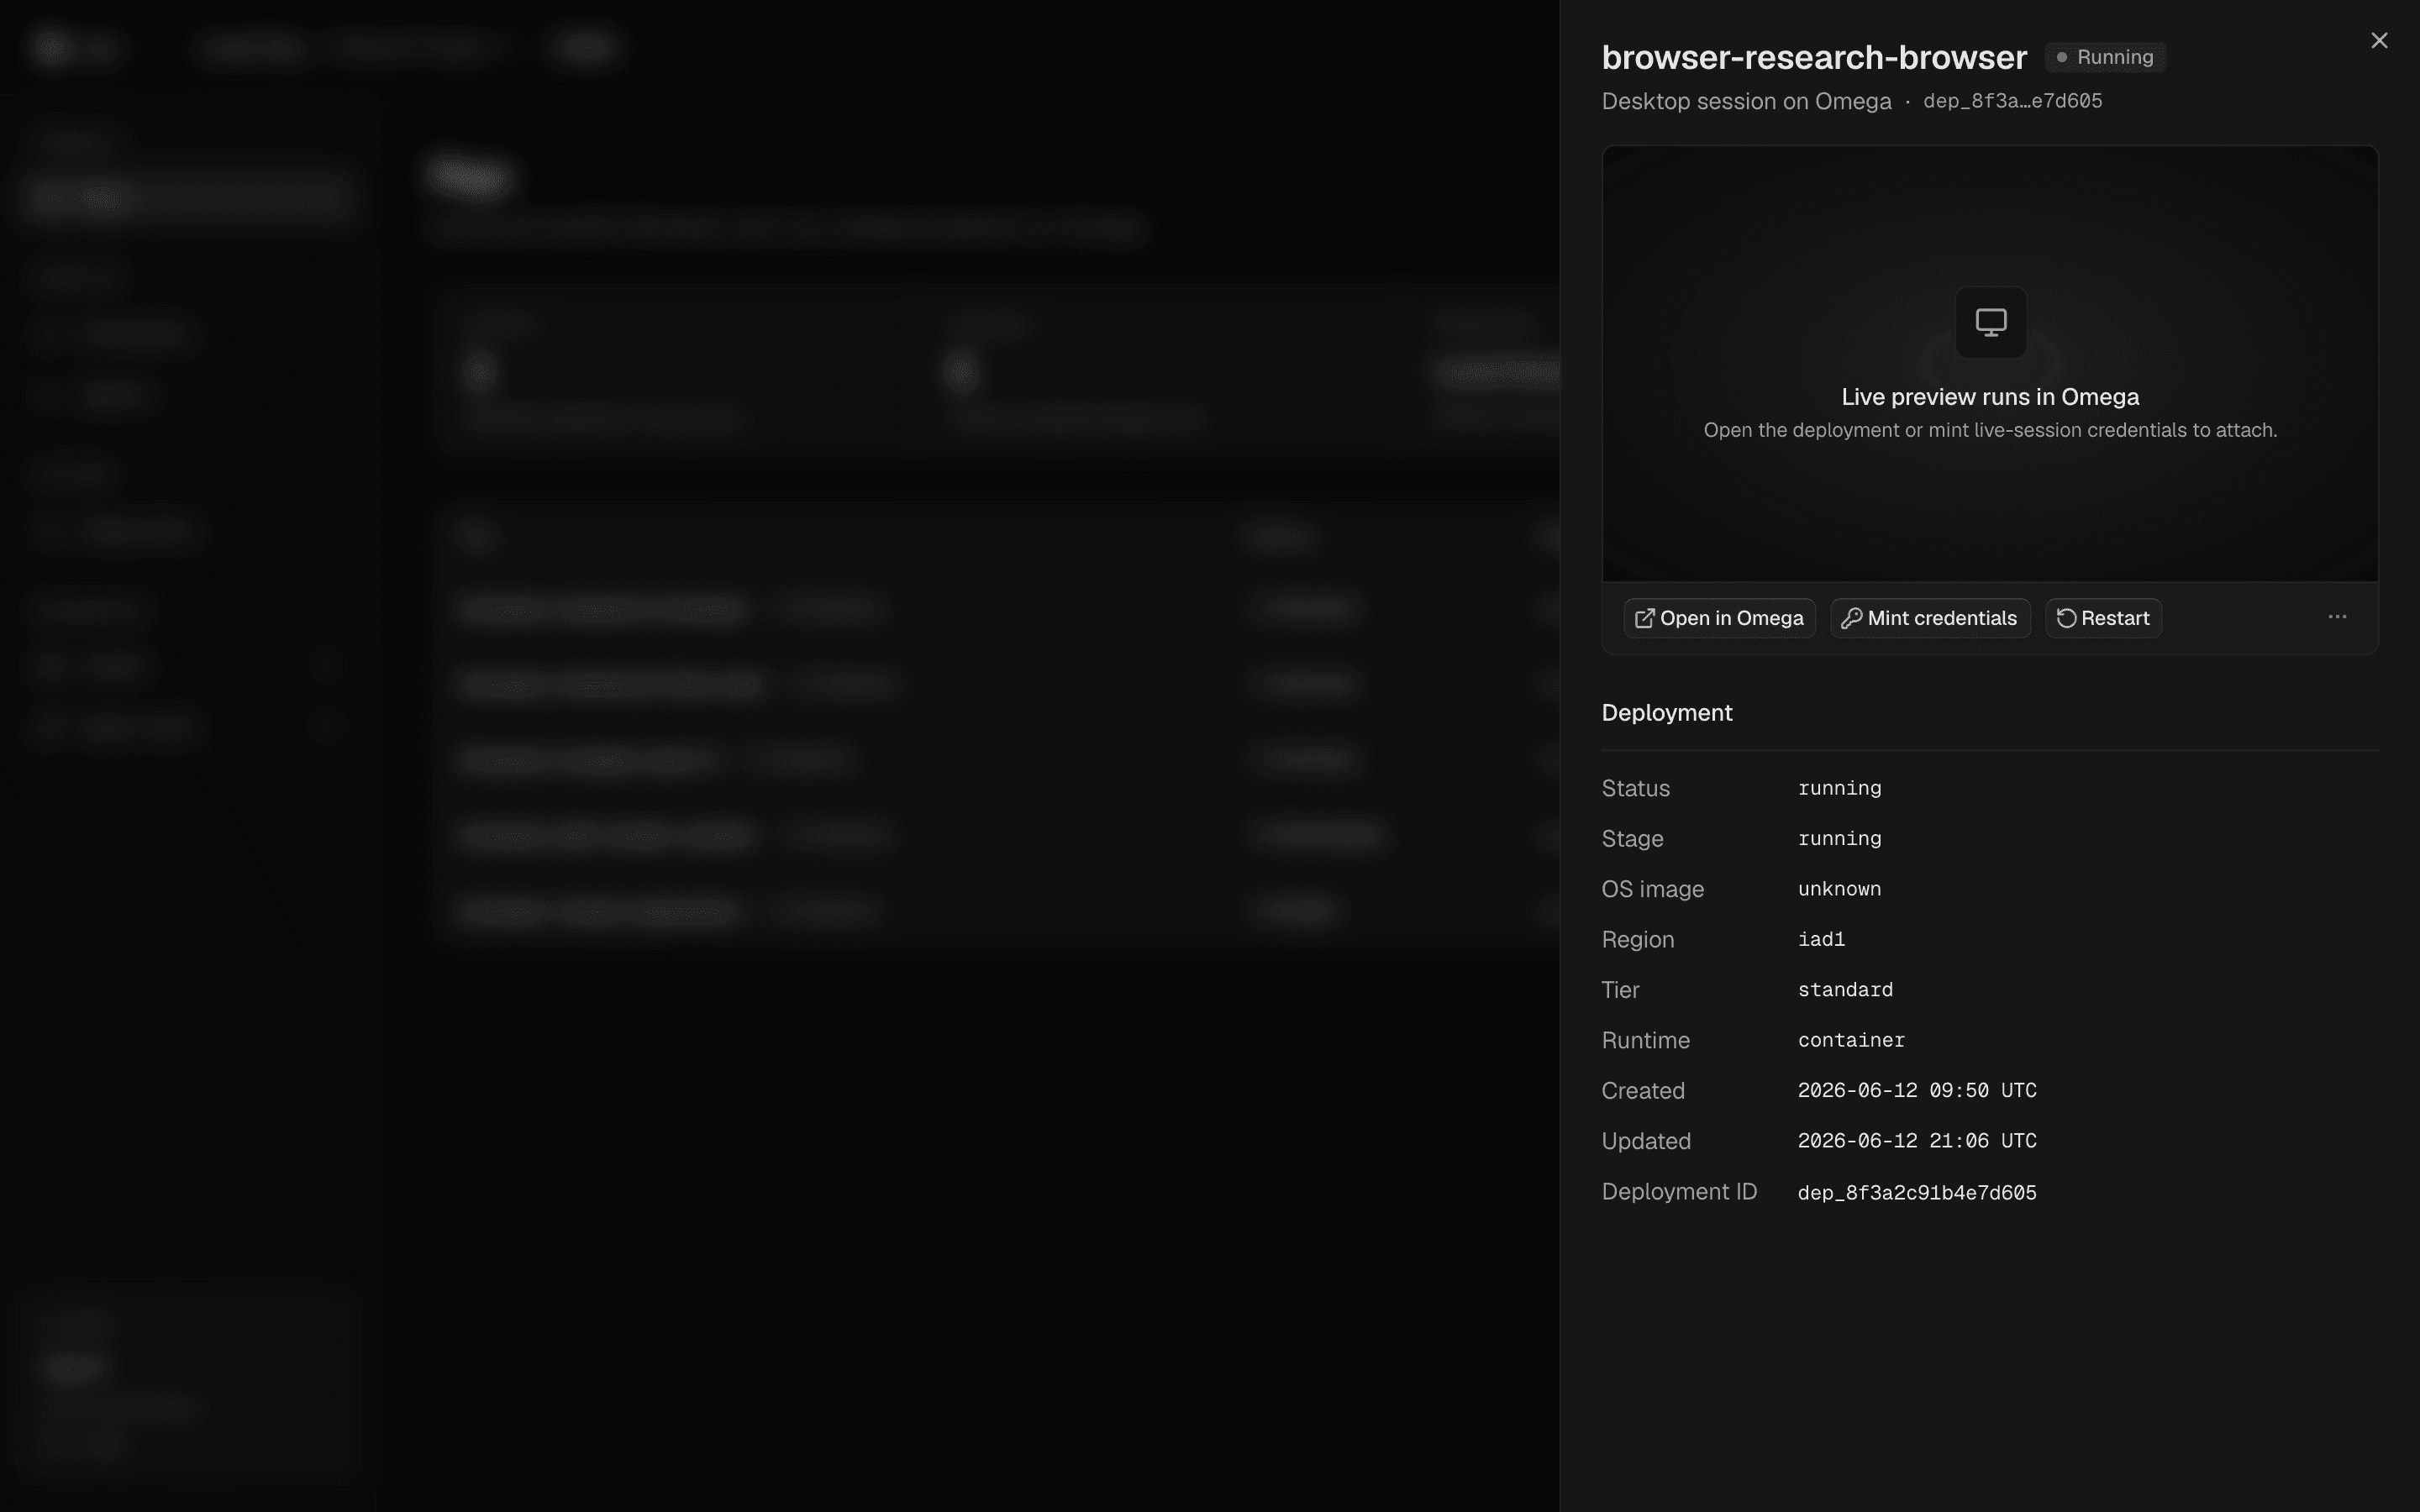Click 'Desktop session on Omega' subtitle
This screenshot has width=2420, height=1512.
click(1746, 101)
